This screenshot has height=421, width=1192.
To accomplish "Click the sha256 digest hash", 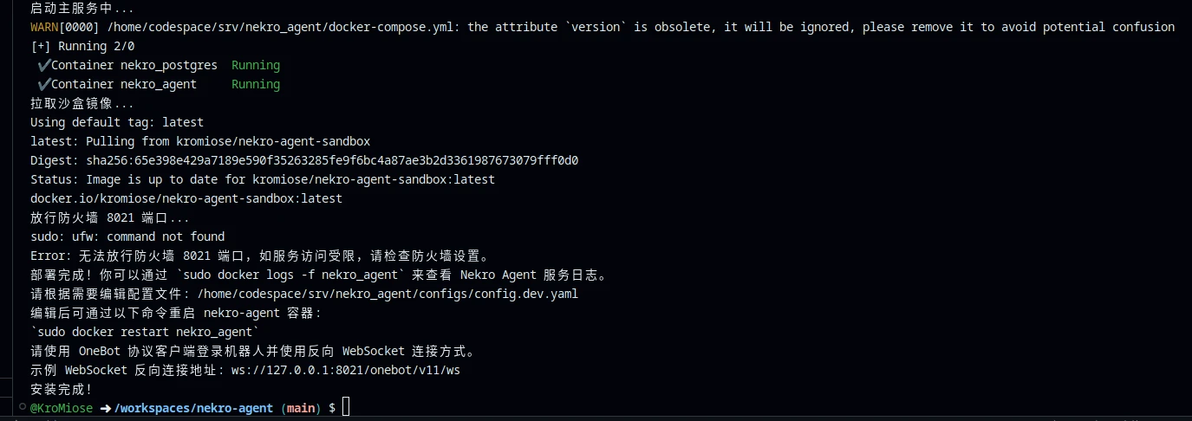I will click(x=332, y=160).
